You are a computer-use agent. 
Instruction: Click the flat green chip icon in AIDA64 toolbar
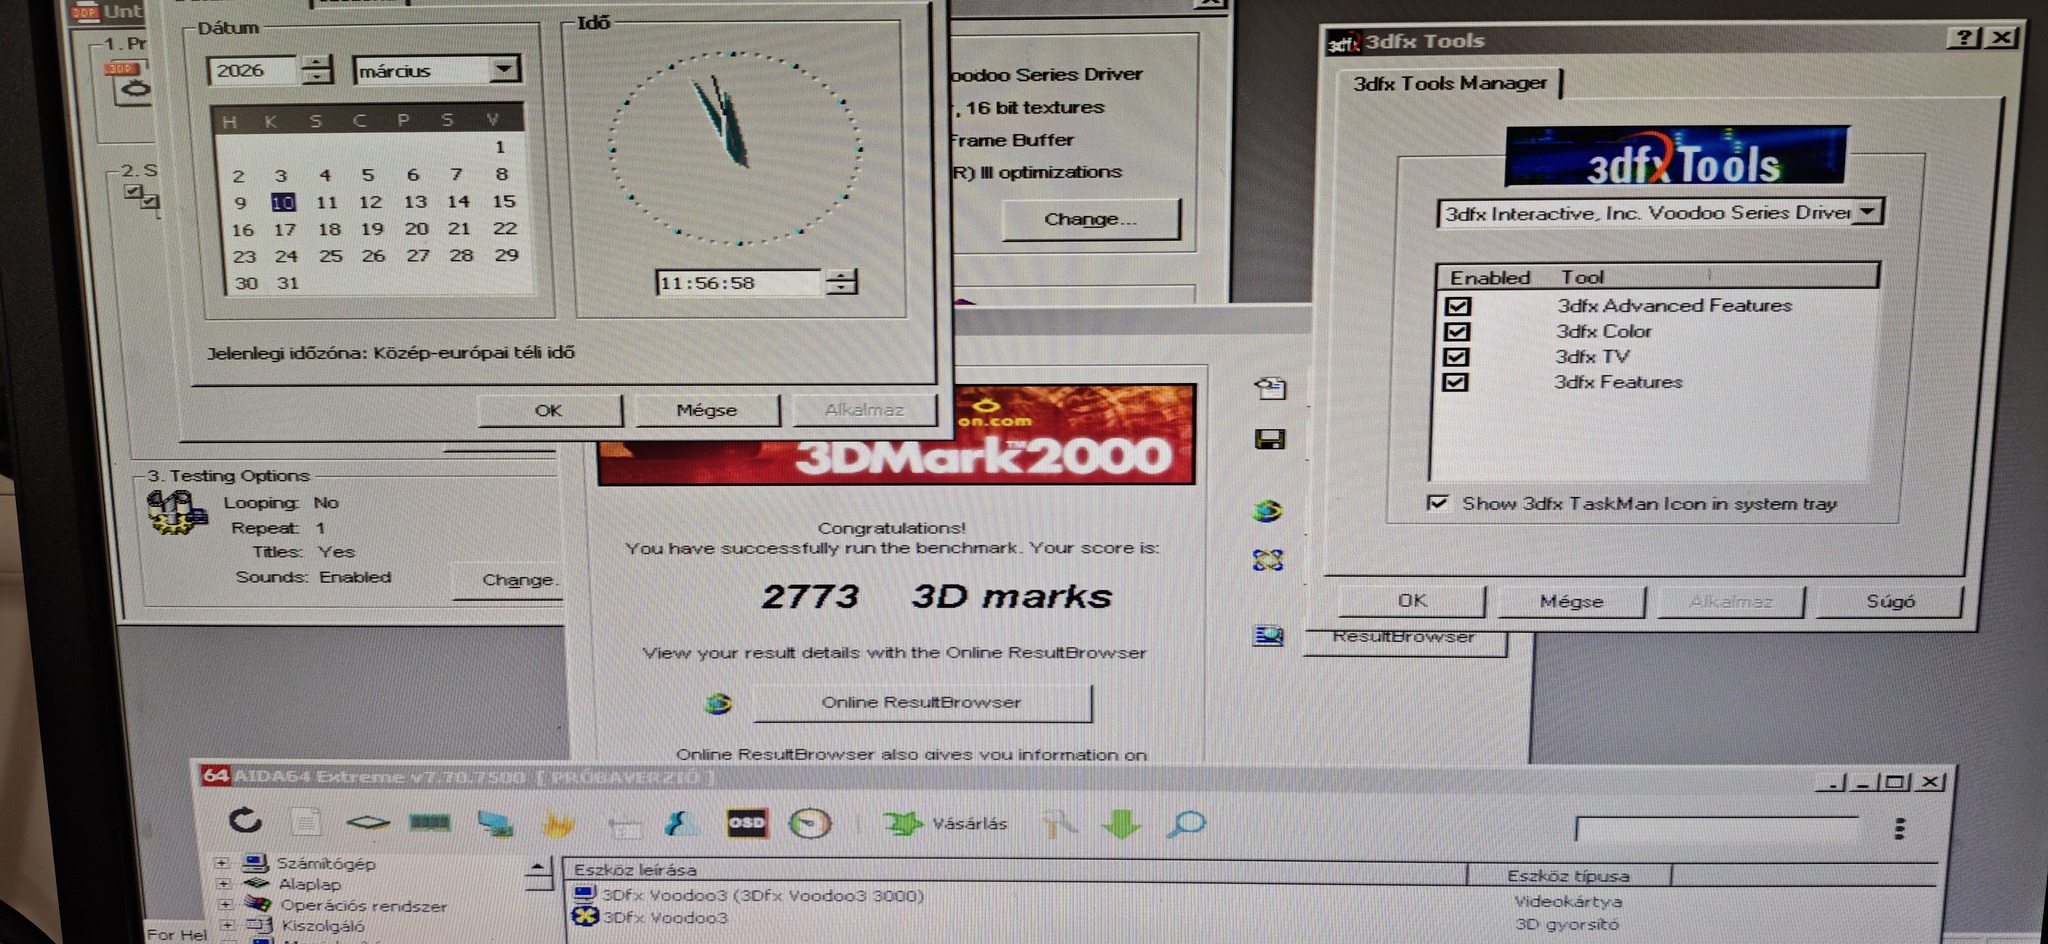tap(367, 822)
